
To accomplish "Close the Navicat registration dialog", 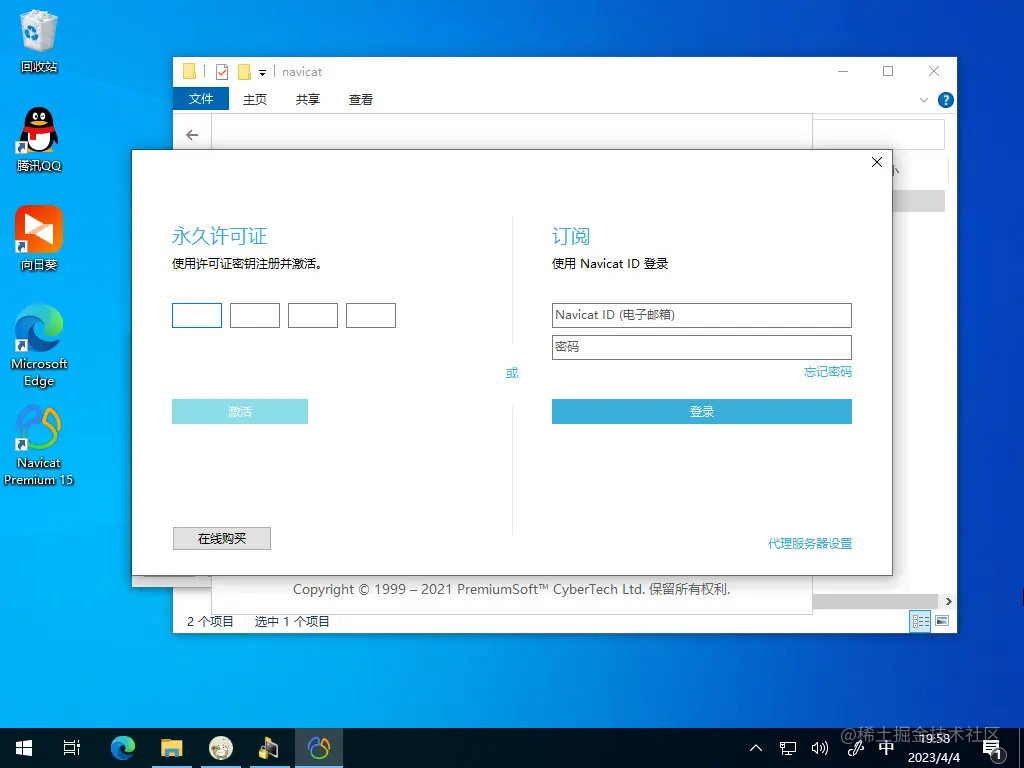I will 876,162.
